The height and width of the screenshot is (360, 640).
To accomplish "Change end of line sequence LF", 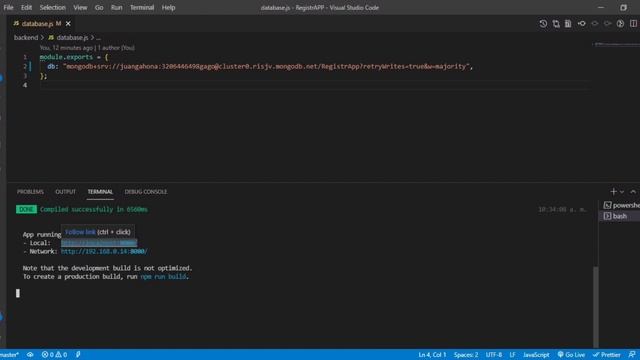I will point(512,355).
